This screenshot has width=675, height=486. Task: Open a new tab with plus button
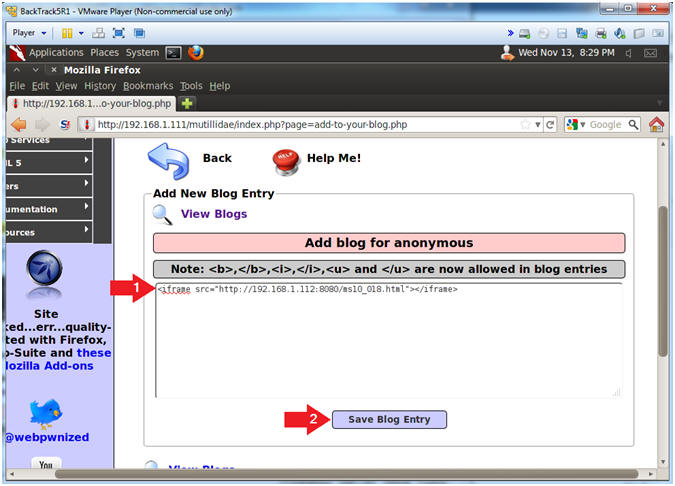tap(187, 104)
